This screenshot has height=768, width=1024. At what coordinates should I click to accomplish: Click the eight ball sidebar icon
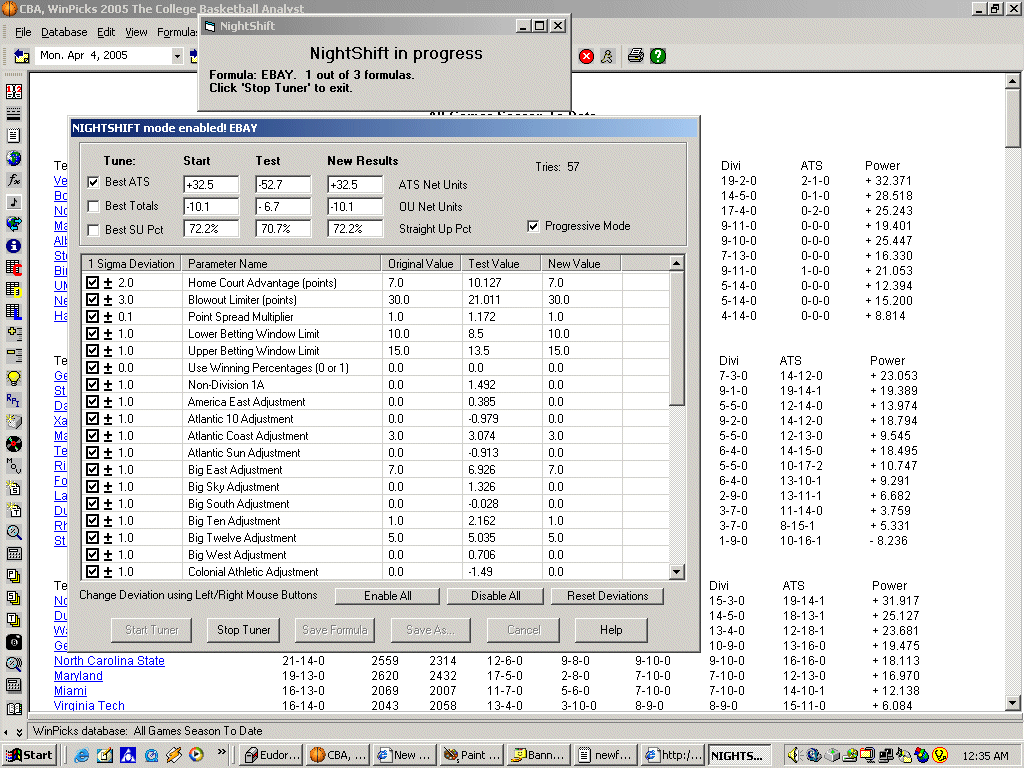pos(14,642)
